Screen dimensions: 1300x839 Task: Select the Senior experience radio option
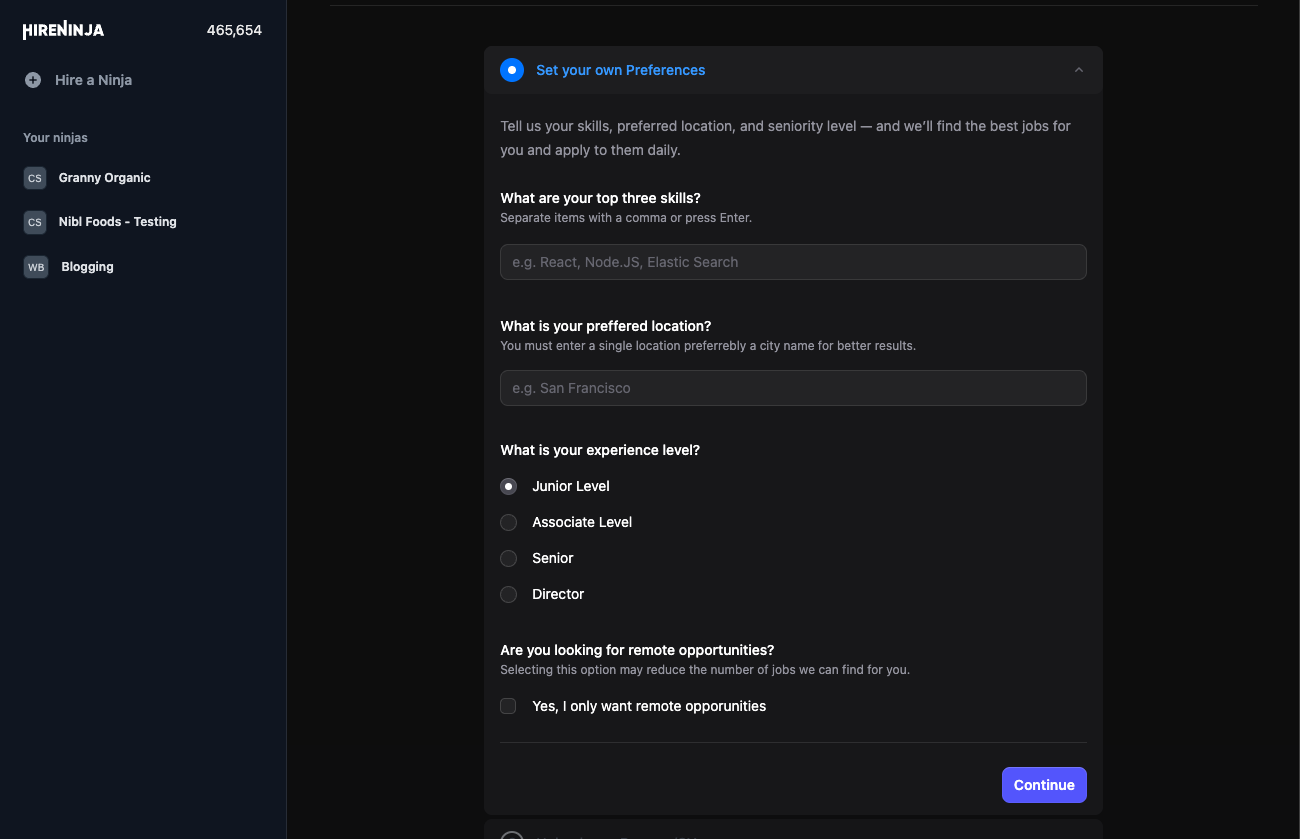coord(508,558)
